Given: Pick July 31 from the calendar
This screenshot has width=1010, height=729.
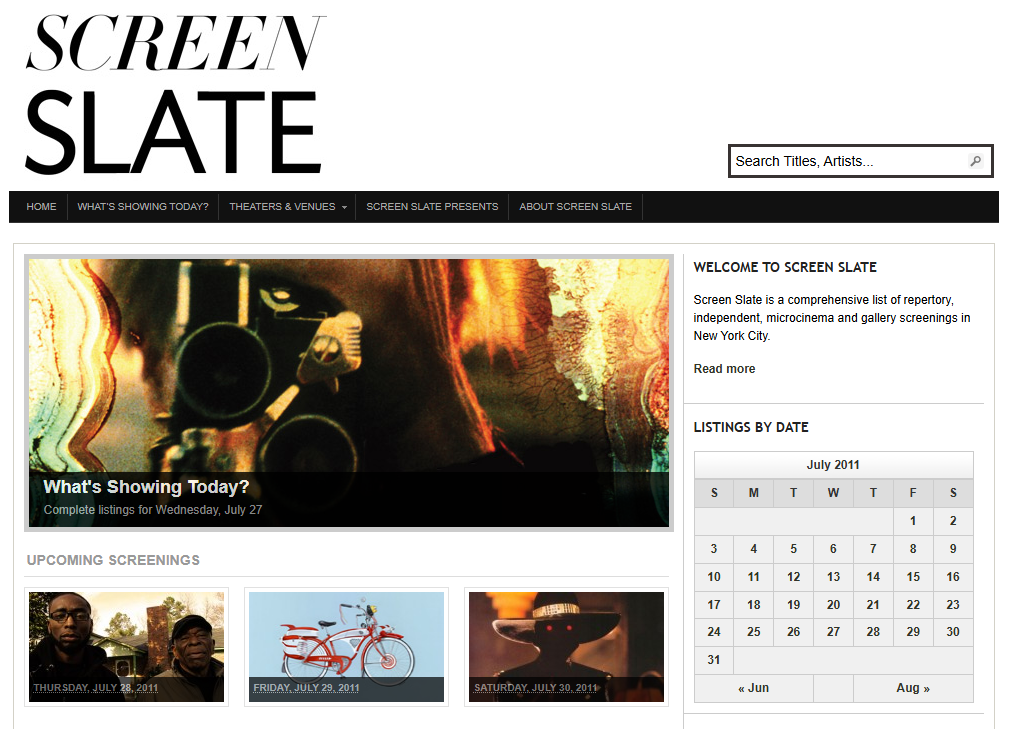Looking at the screenshot, I should 714,660.
